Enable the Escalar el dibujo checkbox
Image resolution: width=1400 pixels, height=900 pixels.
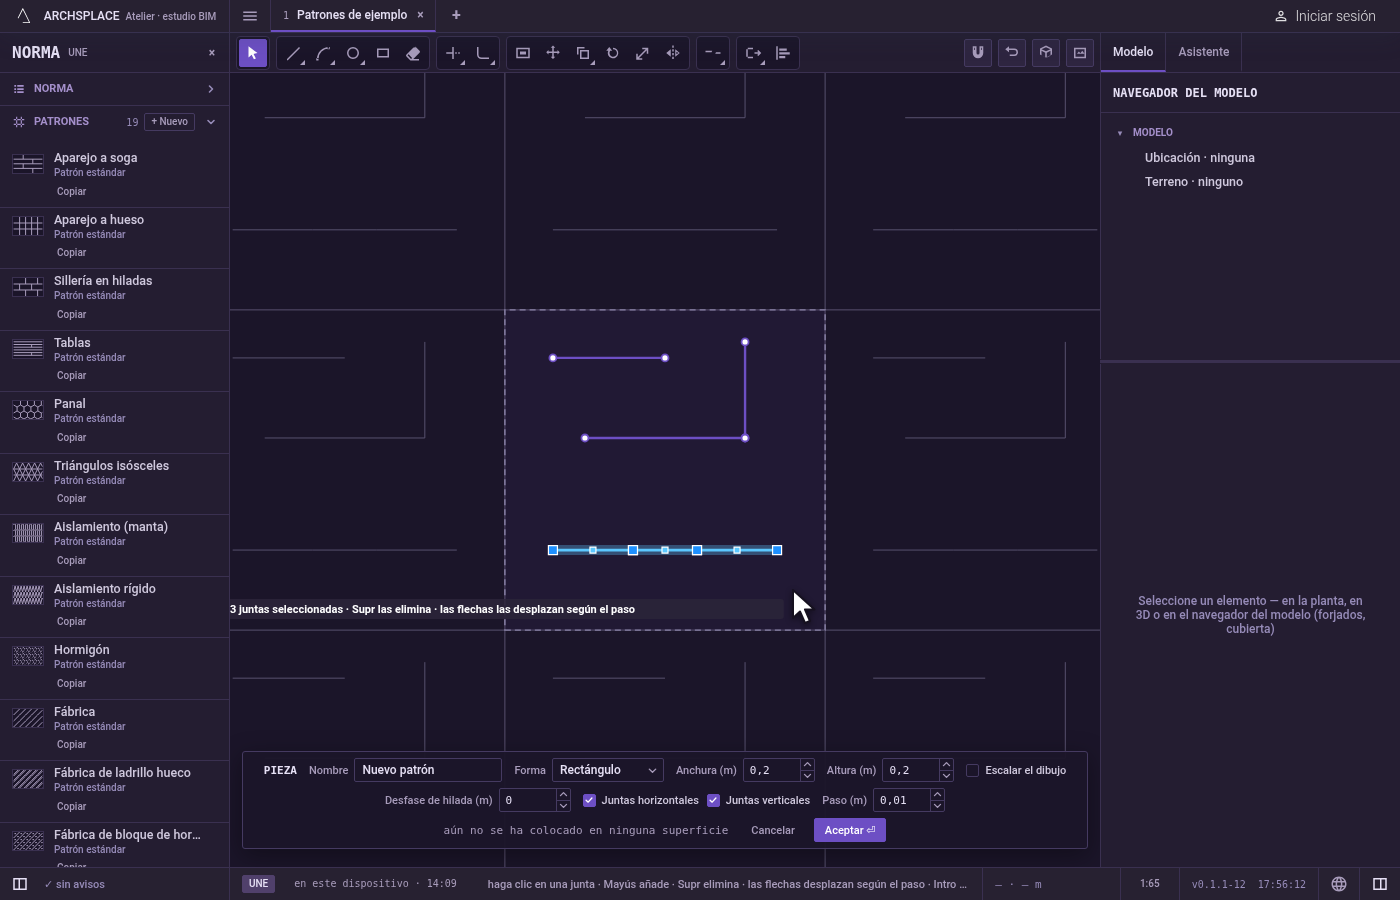coord(972,770)
